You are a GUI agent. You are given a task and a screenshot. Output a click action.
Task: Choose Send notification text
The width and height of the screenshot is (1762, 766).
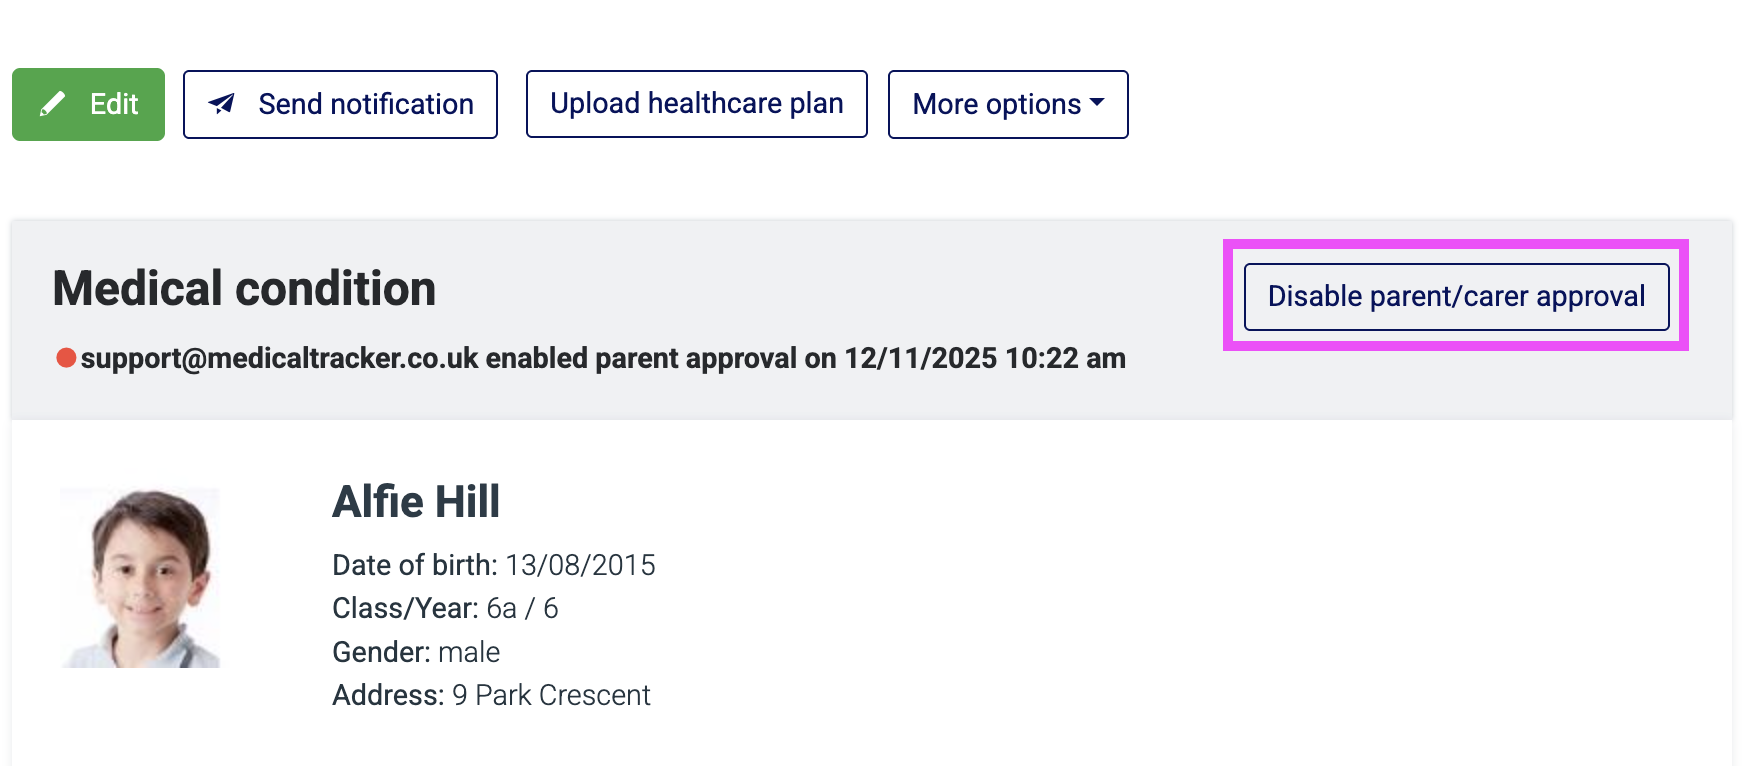point(366,104)
